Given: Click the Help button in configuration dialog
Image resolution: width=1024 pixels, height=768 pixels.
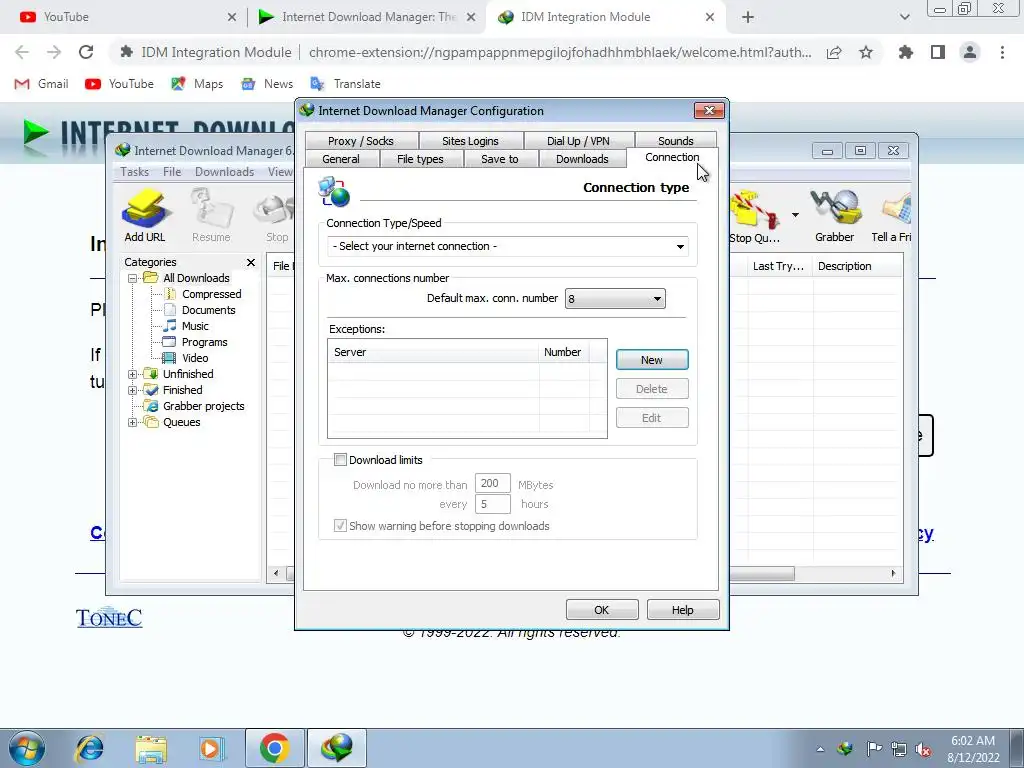Looking at the screenshot, I should click(682, 610).
